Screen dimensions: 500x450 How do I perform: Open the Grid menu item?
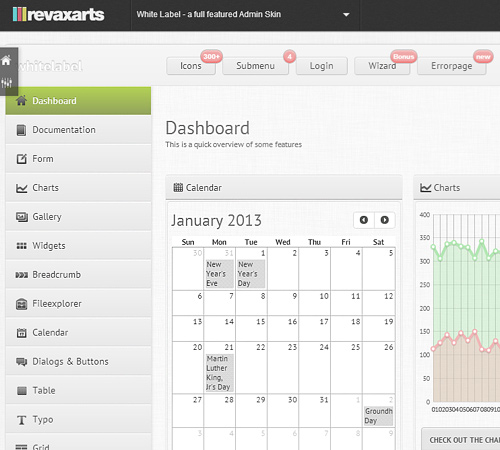click(78, 443)
